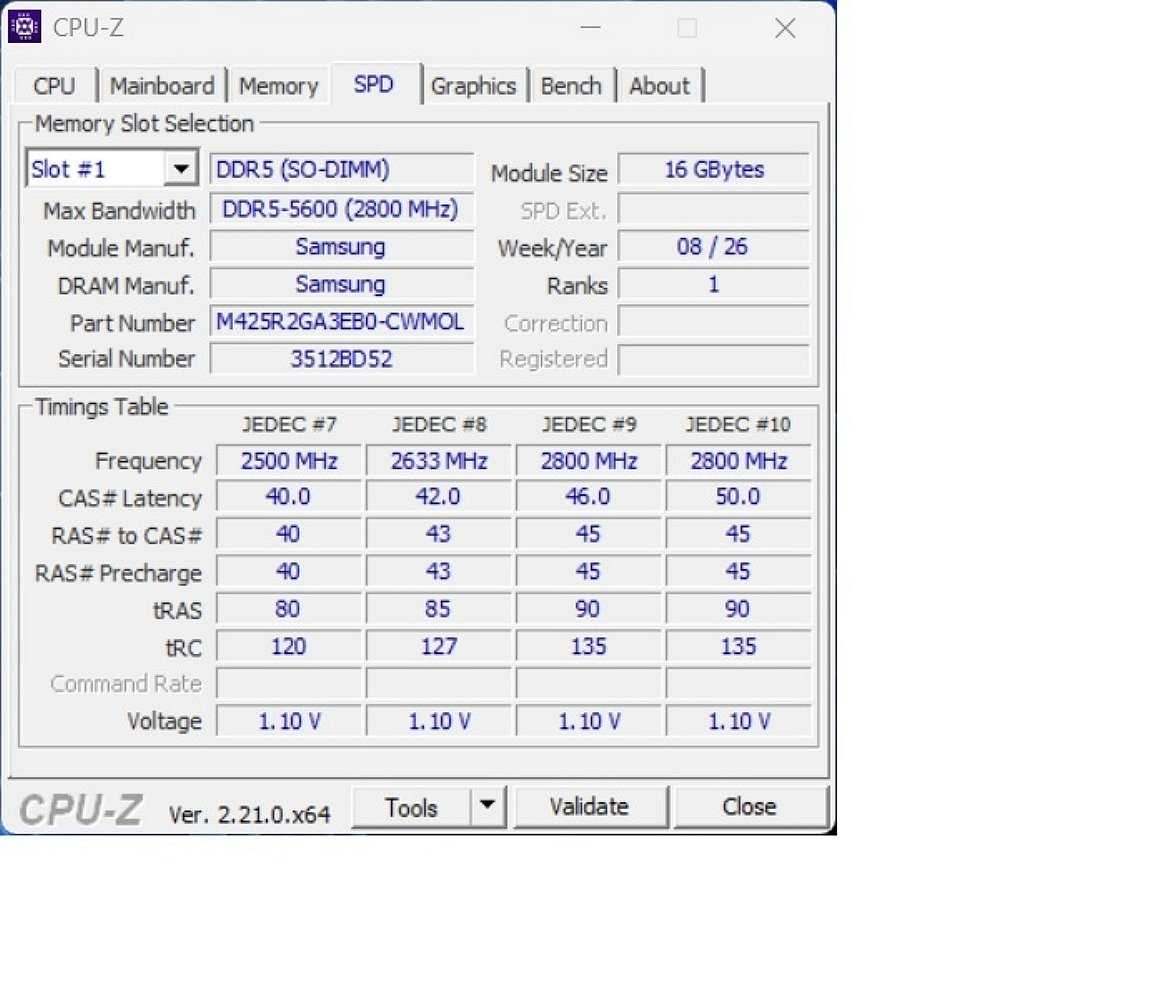Viewport: 1157px width, 999px height.
Task: Select the SPD tab
Action: pos(373,84)
